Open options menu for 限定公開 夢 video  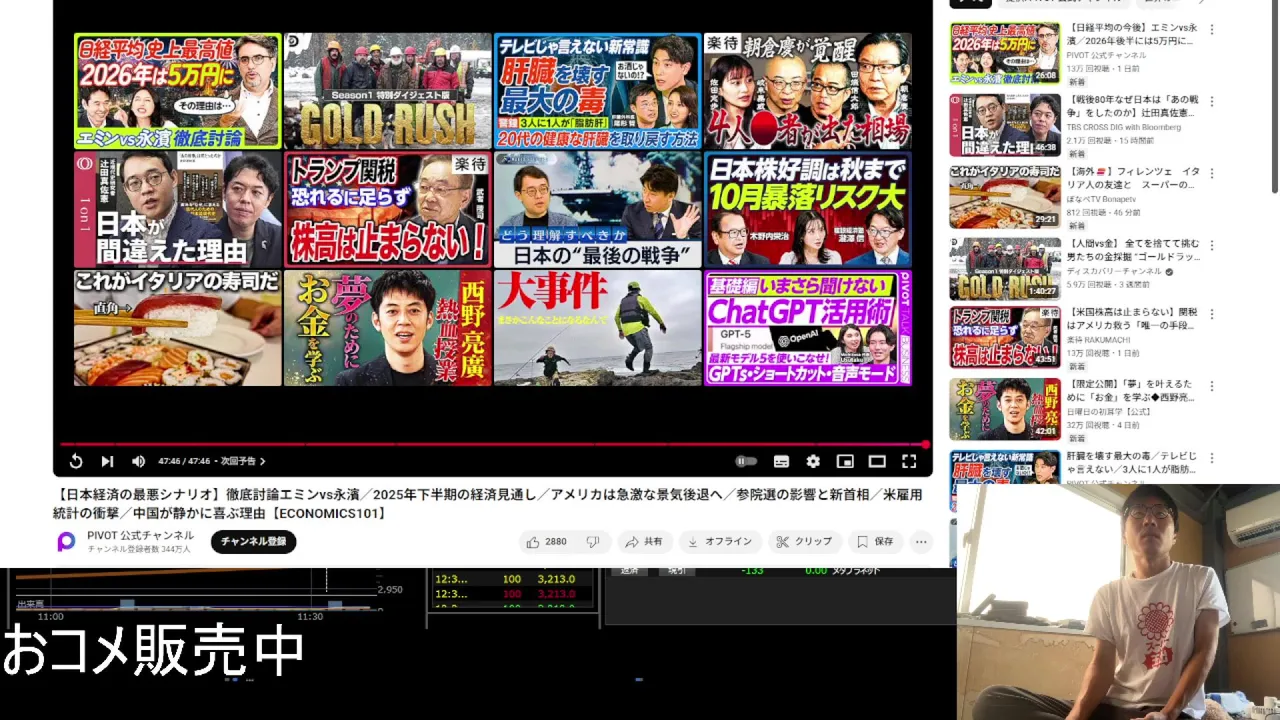point(1212,385)
